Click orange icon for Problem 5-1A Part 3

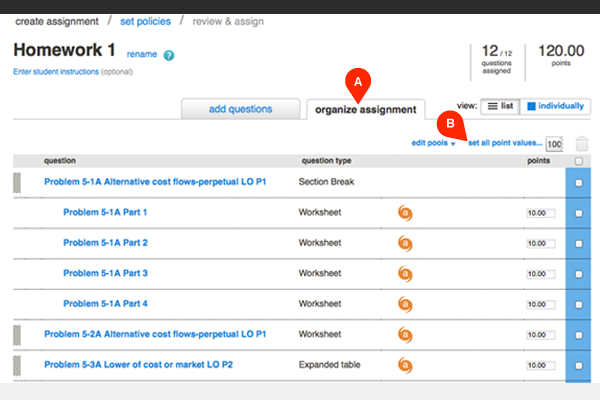(x=405, y=273)
